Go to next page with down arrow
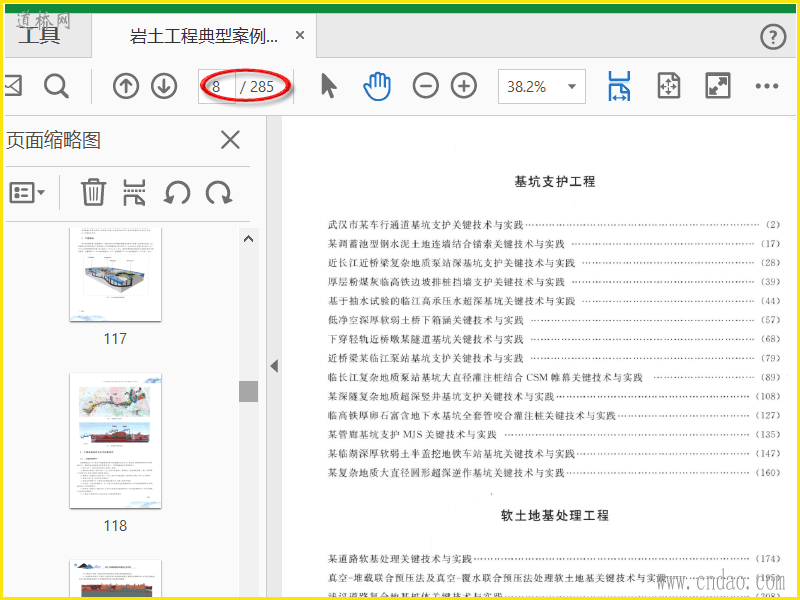The width and height of the screenshot is (800, 600). tap(164, 86)
